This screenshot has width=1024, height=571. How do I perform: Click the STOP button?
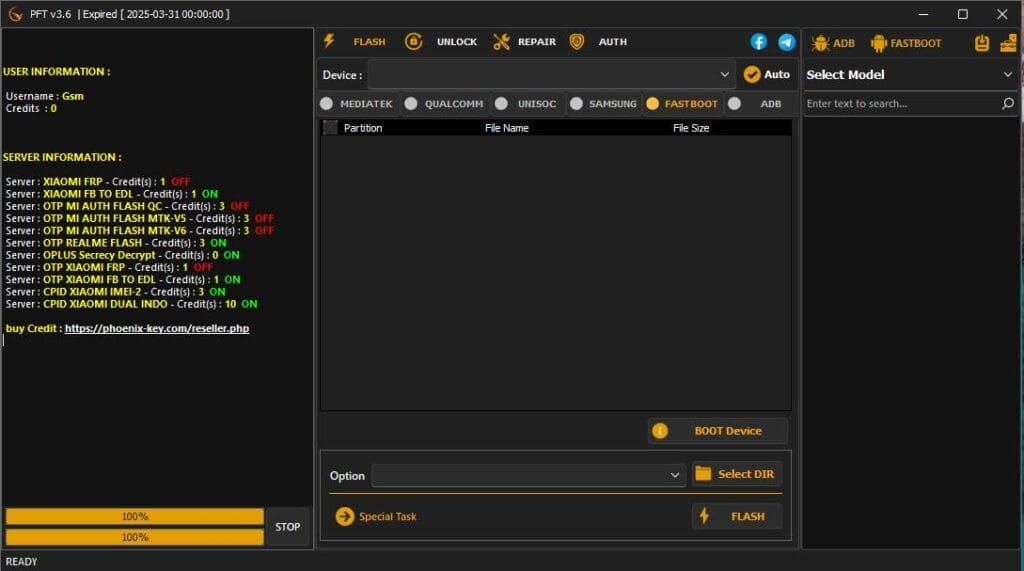[287, 527]
